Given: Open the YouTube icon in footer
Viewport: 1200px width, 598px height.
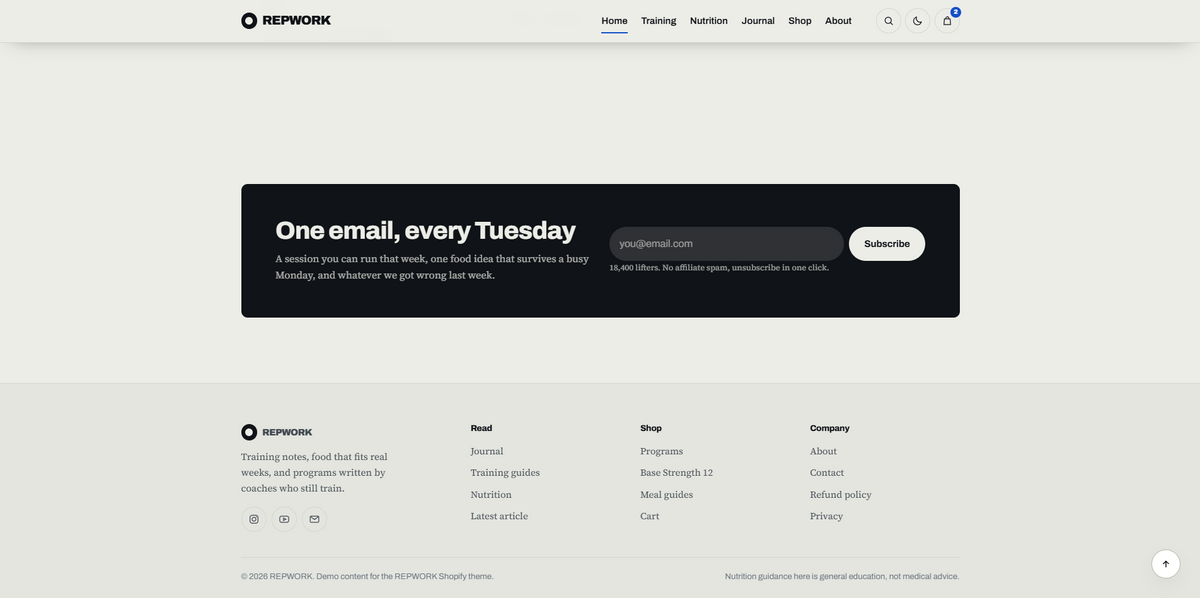Looking at the screenshot, I should tap(284, 519).
